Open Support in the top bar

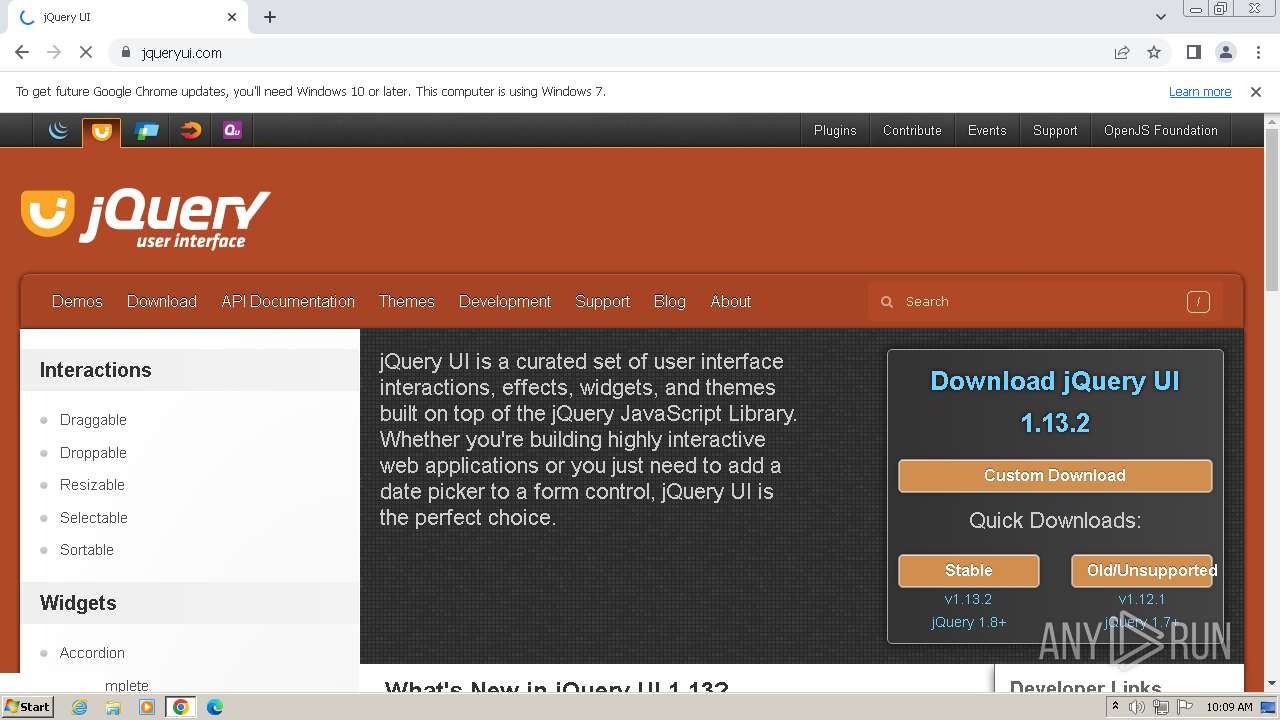coord(1055,130)
